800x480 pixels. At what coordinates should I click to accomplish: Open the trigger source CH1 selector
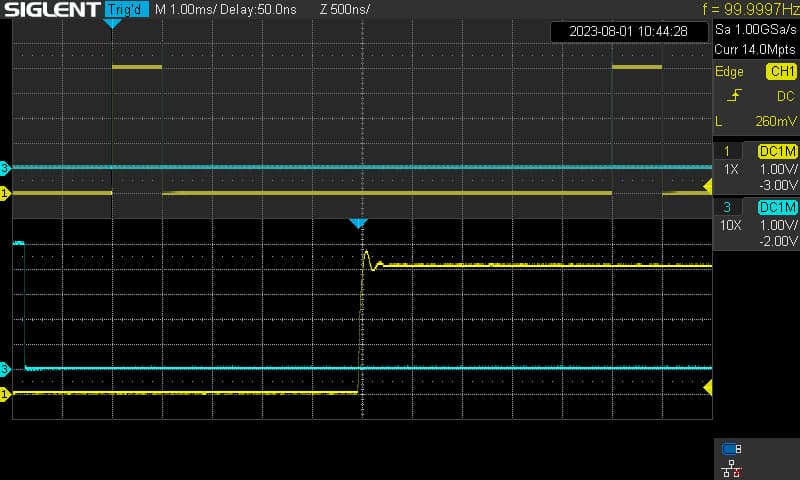click(x=782, y=71)
